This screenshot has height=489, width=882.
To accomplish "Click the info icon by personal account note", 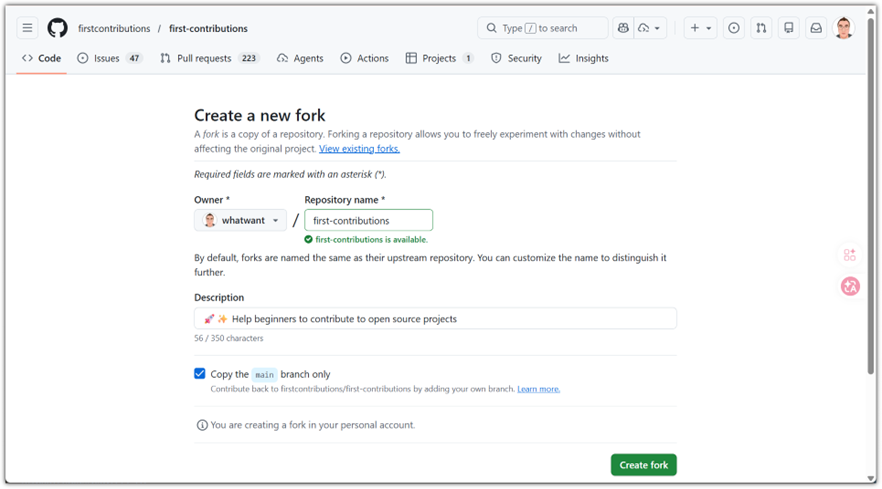I will 201,425.
